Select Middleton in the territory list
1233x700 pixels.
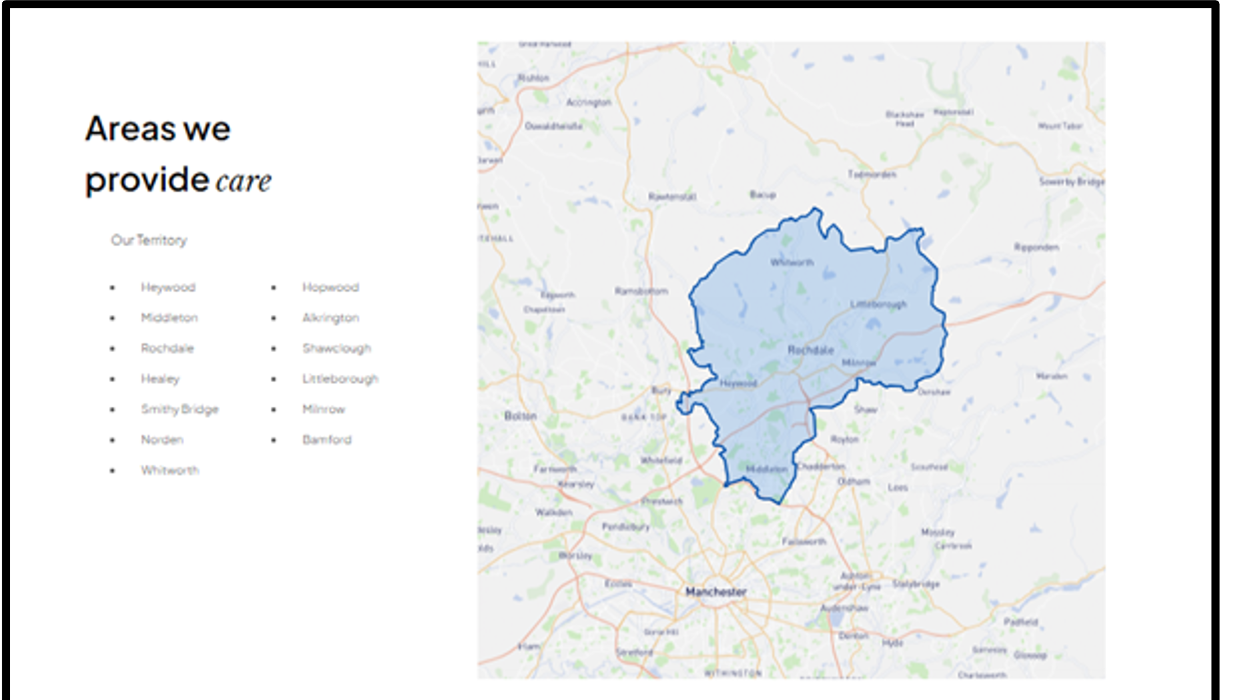(x=169, y=318)
